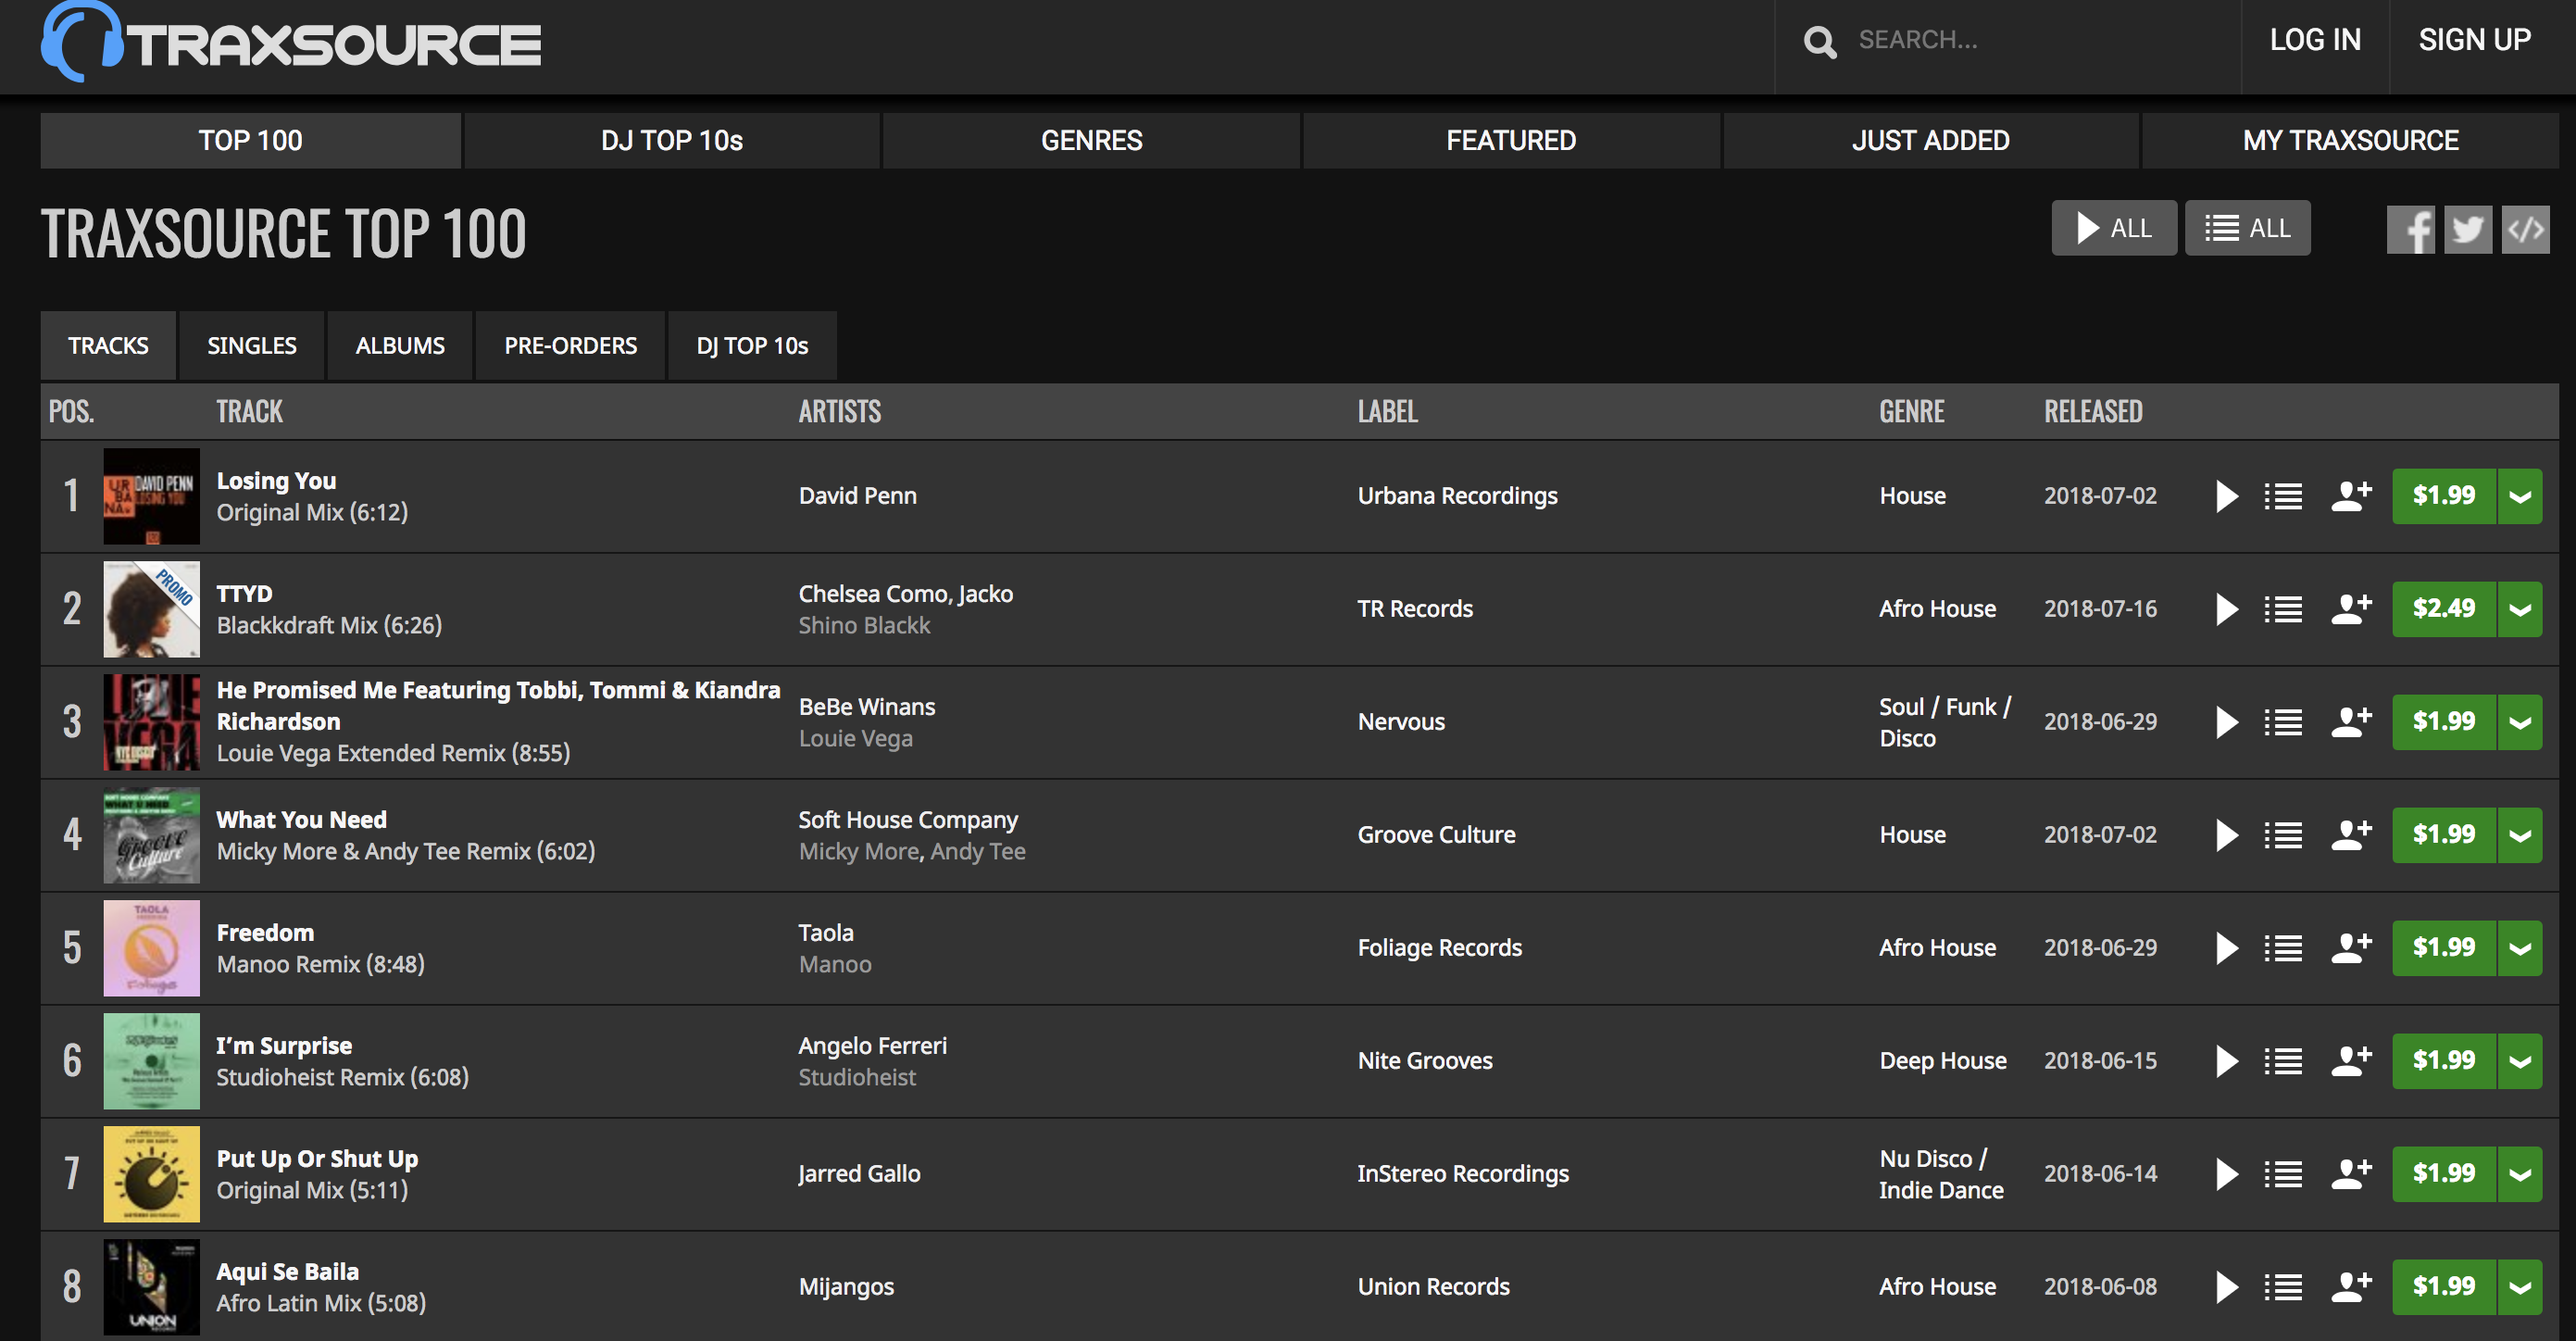
Task: Click the Play ALL button
Action: point(2113,229)
